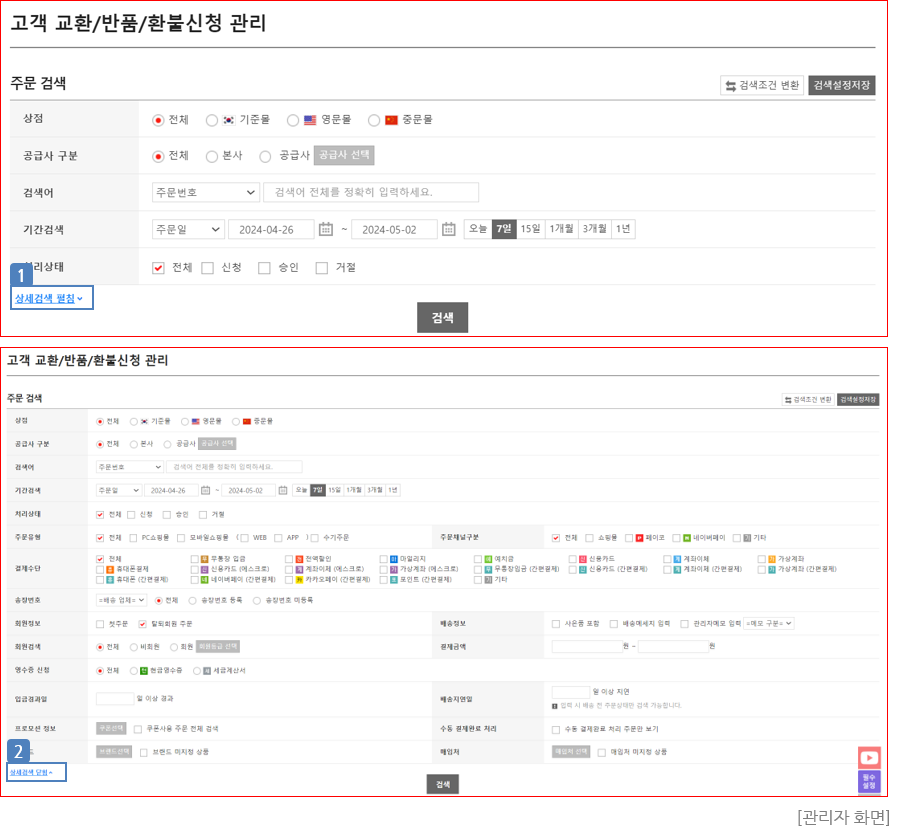Check the 사은품 포함 option
The width and height of the screenshot is (906, 837).
click(556, 624)
